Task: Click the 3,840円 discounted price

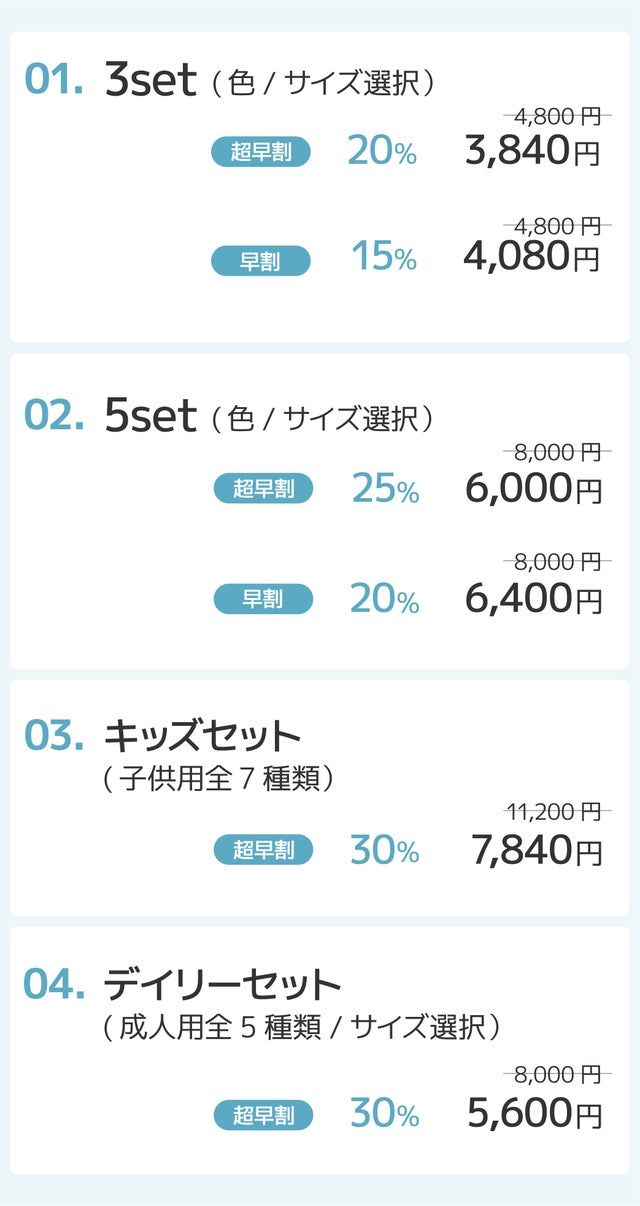Action: pos(532,151)
